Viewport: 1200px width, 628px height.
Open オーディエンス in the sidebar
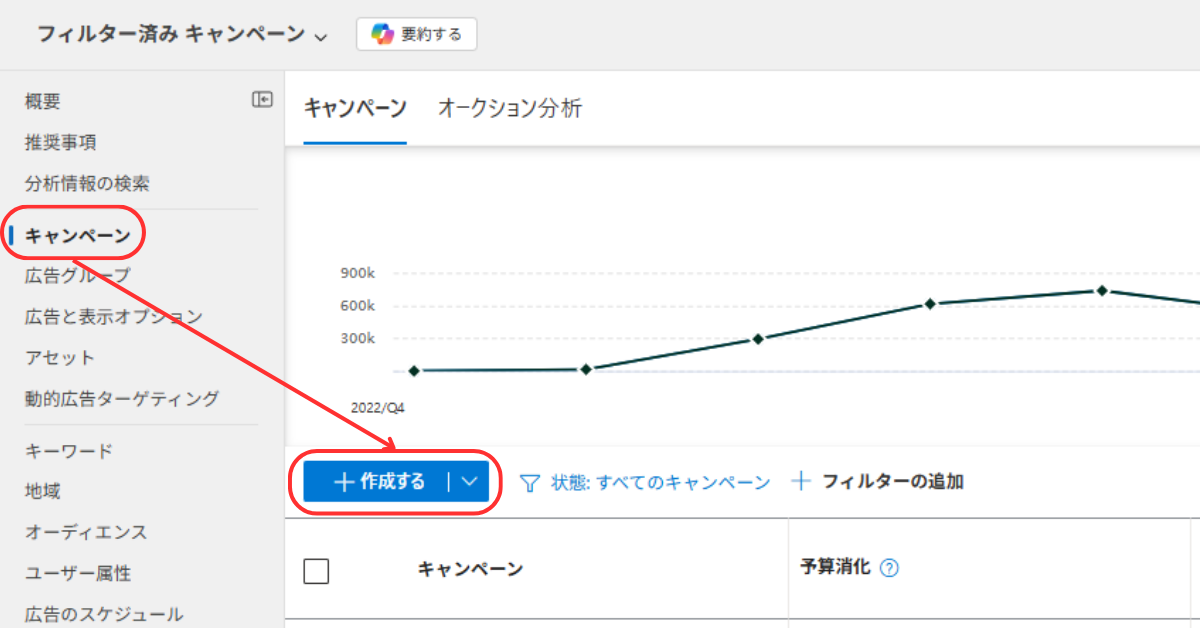tap(86, 532)
